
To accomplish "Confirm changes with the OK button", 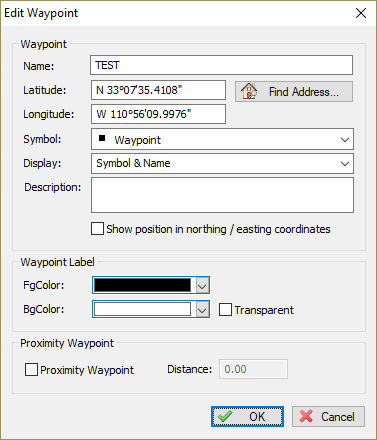I will [x=247, y=416].
